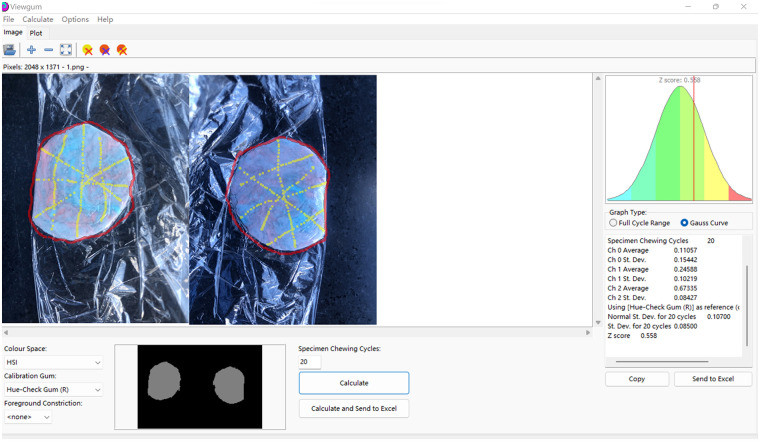Viewport: 760px width, 441px height.
Task: Click the fit-to-window icon
Action: [66, 49]
